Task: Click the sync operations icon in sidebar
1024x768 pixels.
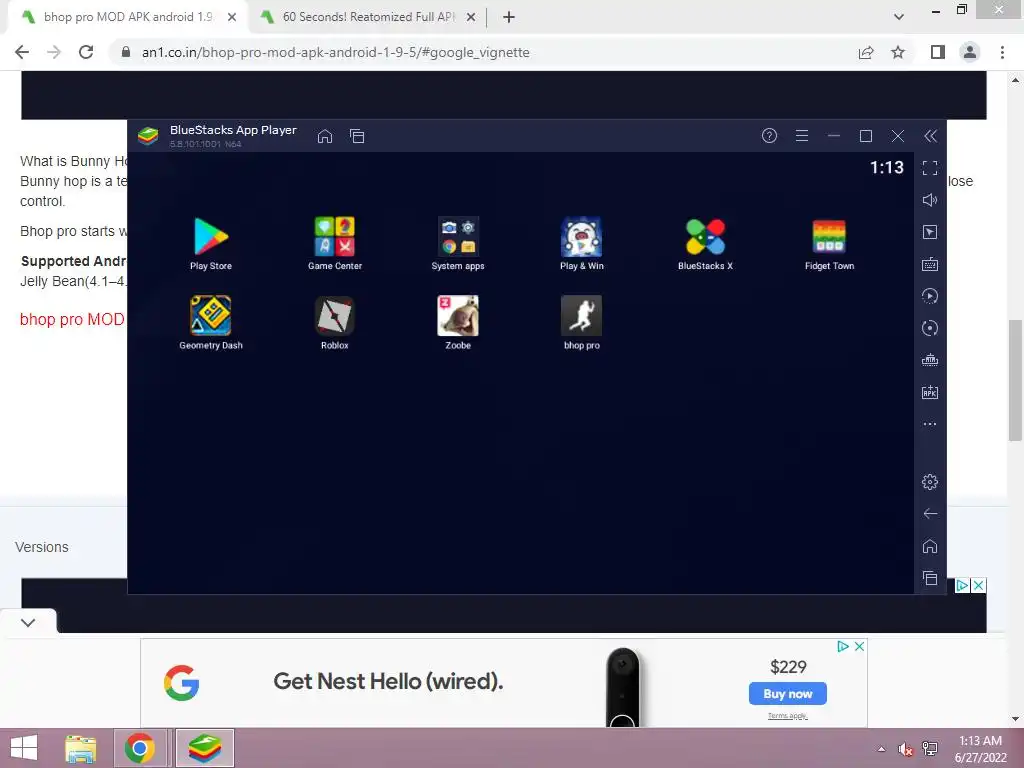Action: point(930,296)
